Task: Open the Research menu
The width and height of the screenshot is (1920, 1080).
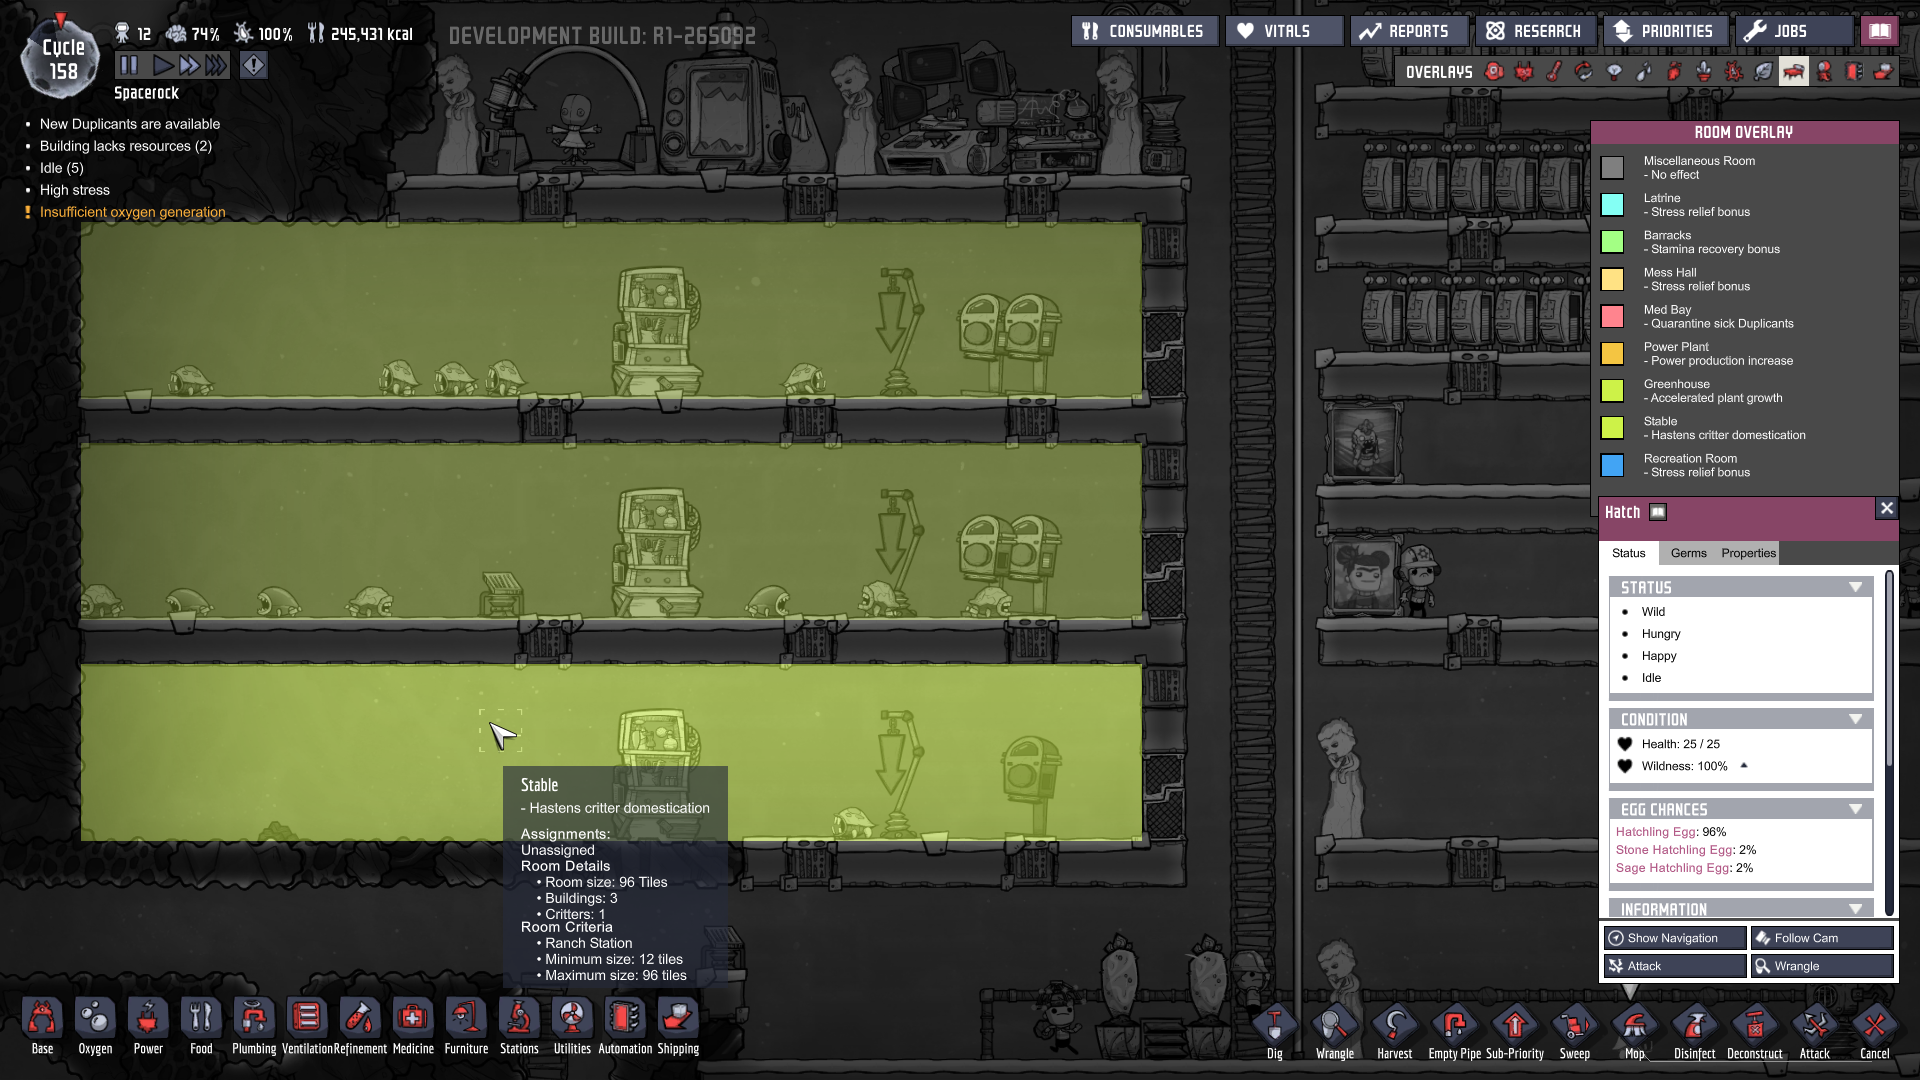Action: 1535,31
